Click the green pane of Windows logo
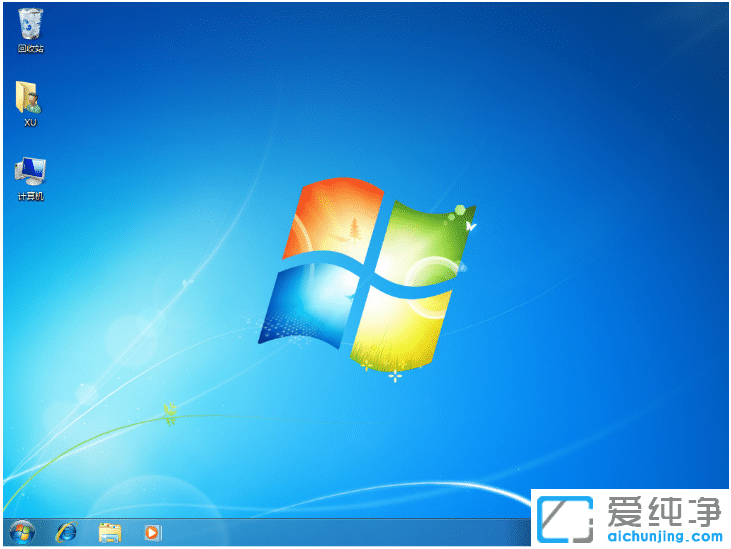This screenshot has height=549, width=731. (424, 236)
